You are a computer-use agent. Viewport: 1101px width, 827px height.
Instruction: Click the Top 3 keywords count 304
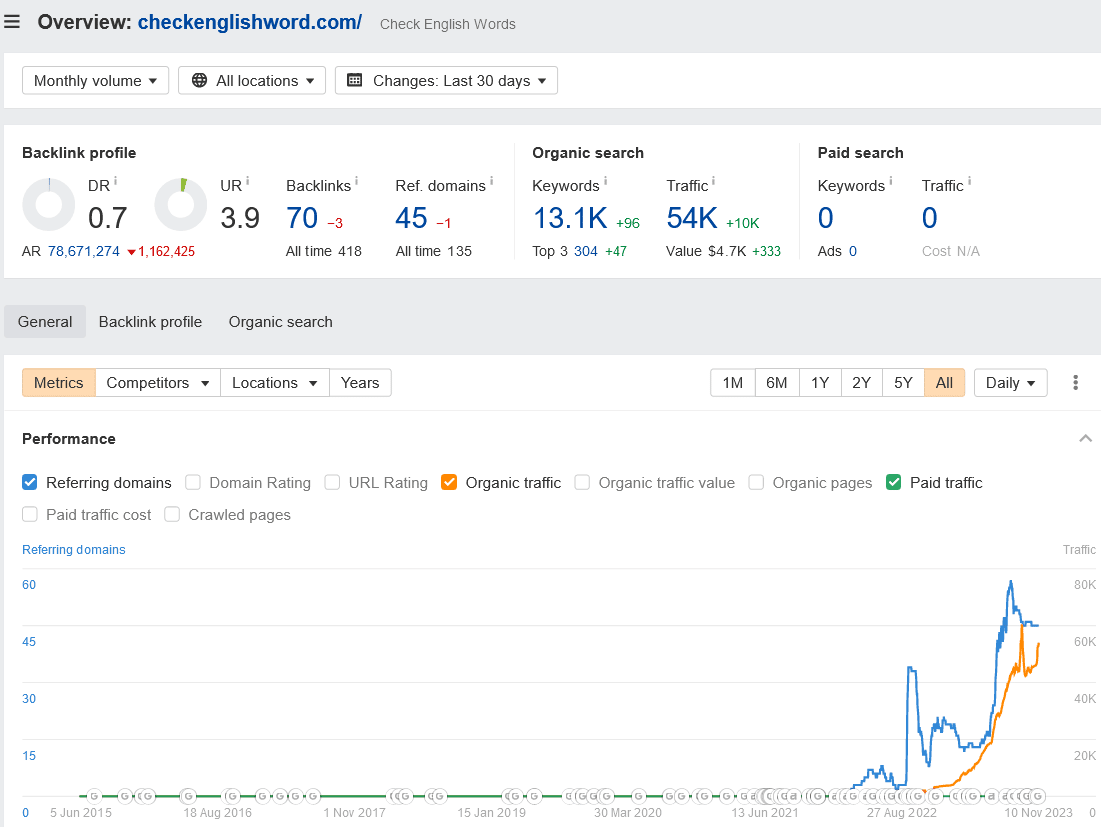point(586,251)
